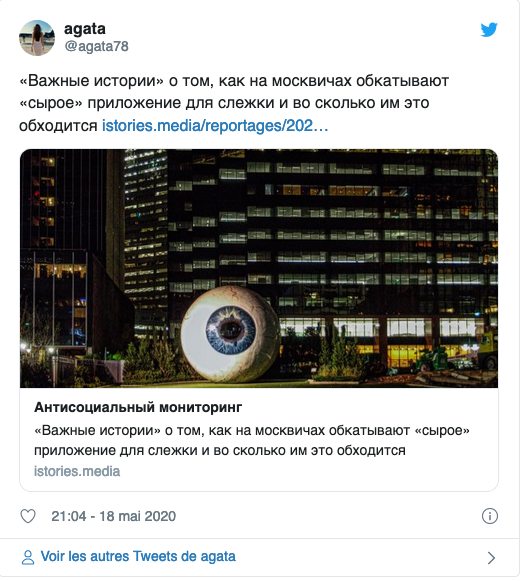Click the eyeball sculpture in the photo
525x581 pixels.
point(230,335)
